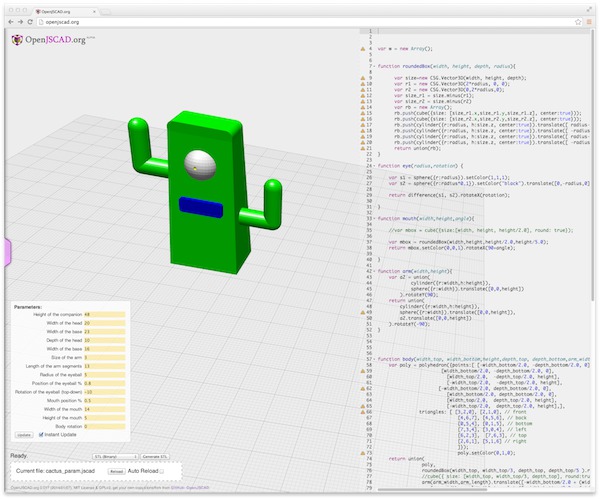The width and height of the screenshot is (600, 499).
Task: Edit the Length of the arm segments field
Action: (104, 366)
